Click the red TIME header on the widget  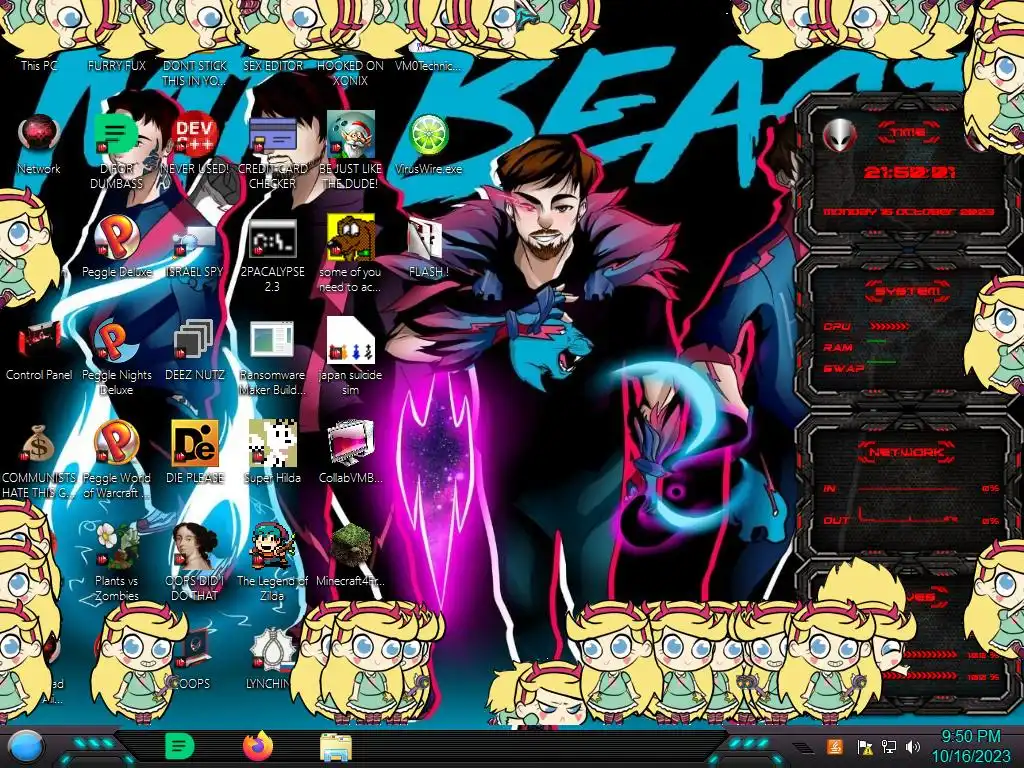(908, 133)
